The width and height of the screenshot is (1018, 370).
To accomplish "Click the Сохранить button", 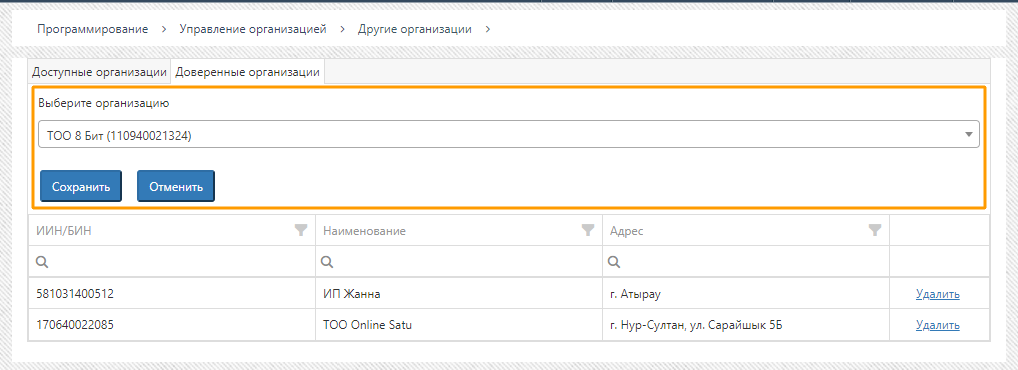I will 81,186.
